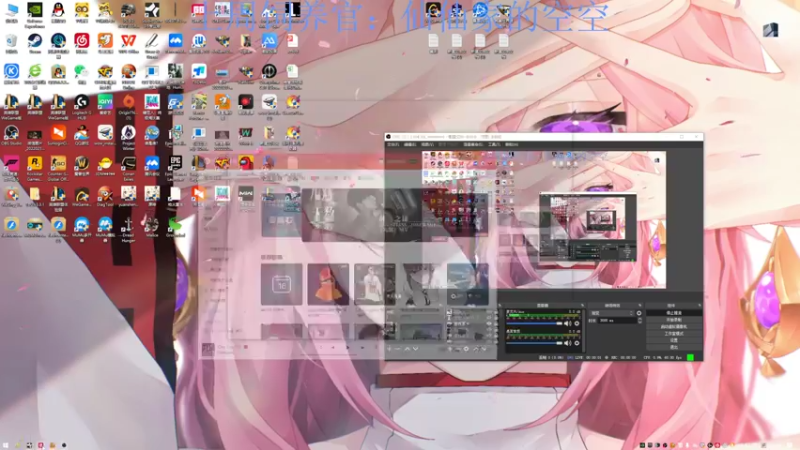
Task: Open the green iQIYI desktop shortcut
Action: pos(105,105)
